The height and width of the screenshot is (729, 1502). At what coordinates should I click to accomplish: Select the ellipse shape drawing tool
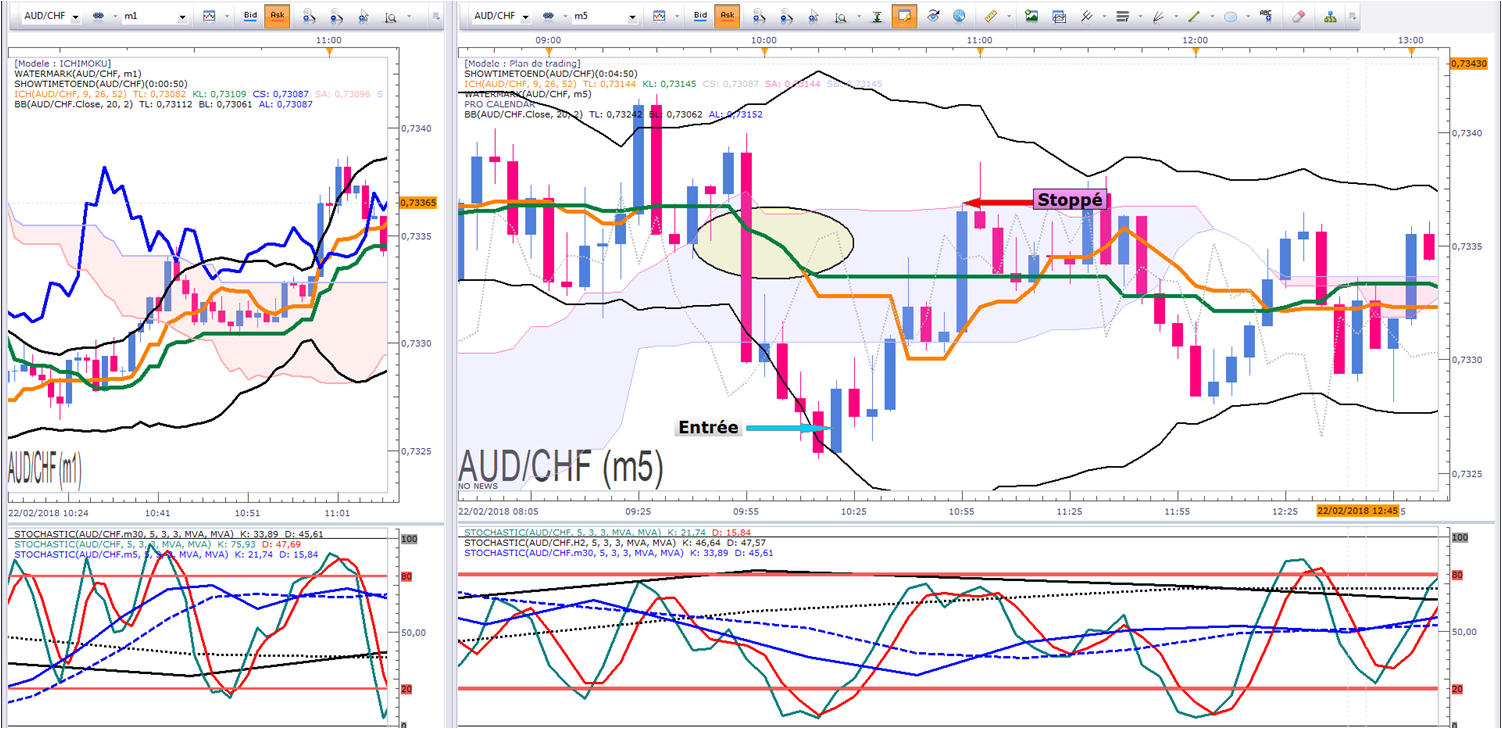1231,16
